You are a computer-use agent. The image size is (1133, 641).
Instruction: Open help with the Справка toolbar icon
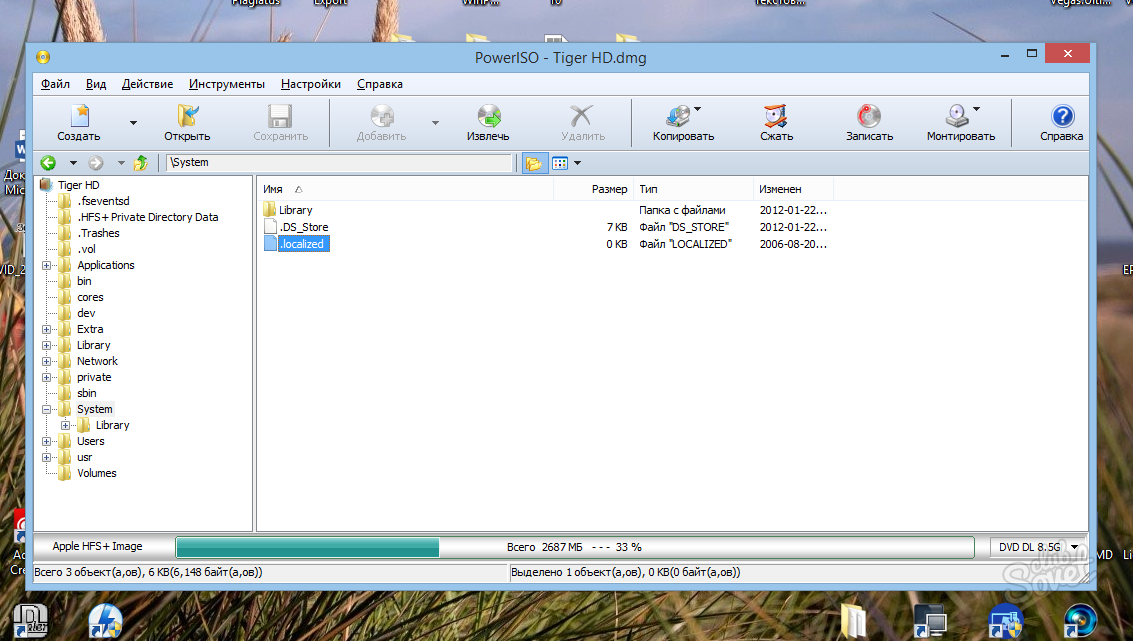coord(1062,116)
